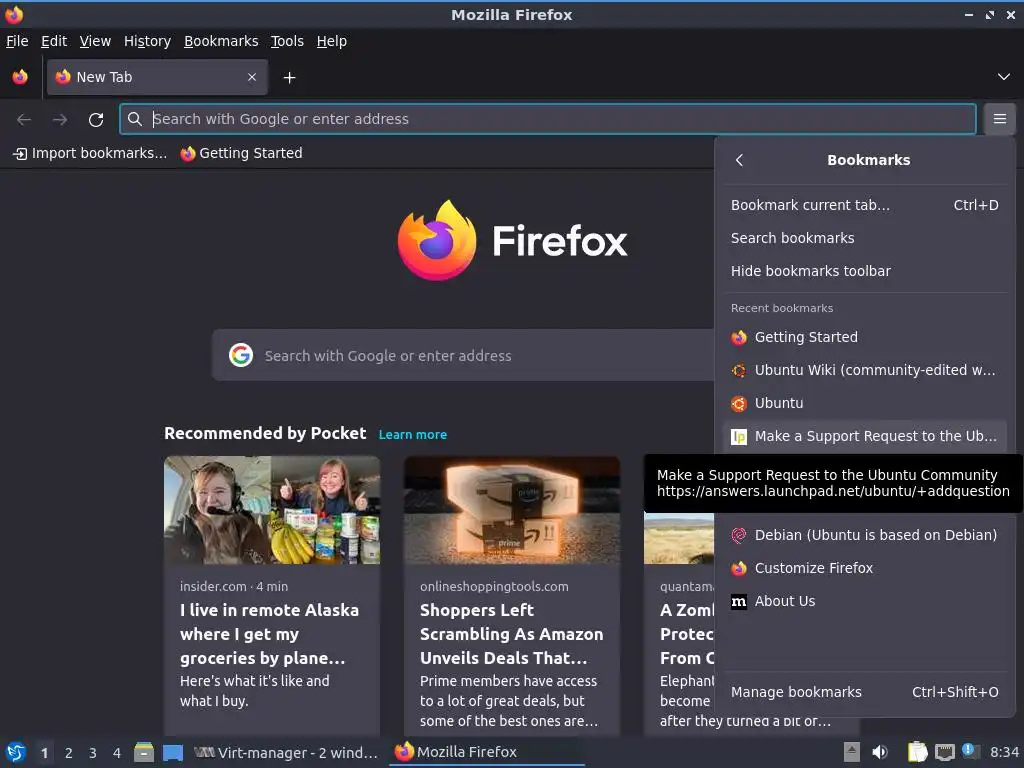Open the Ubuntu Wiki bookmark
The height and width of the screenshot is (768, 1024).
point(865,370)
